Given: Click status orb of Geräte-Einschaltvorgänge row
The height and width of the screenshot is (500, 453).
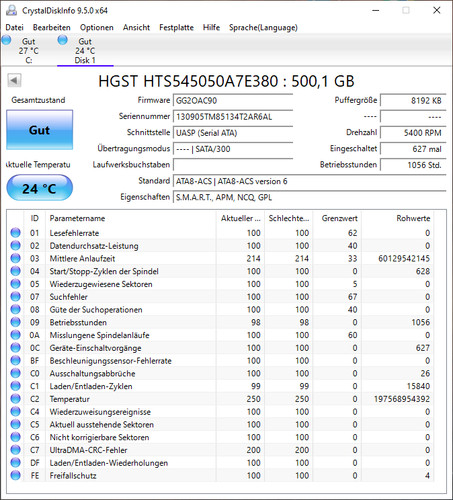Looking at the screenshot, I should pos(15,348).
